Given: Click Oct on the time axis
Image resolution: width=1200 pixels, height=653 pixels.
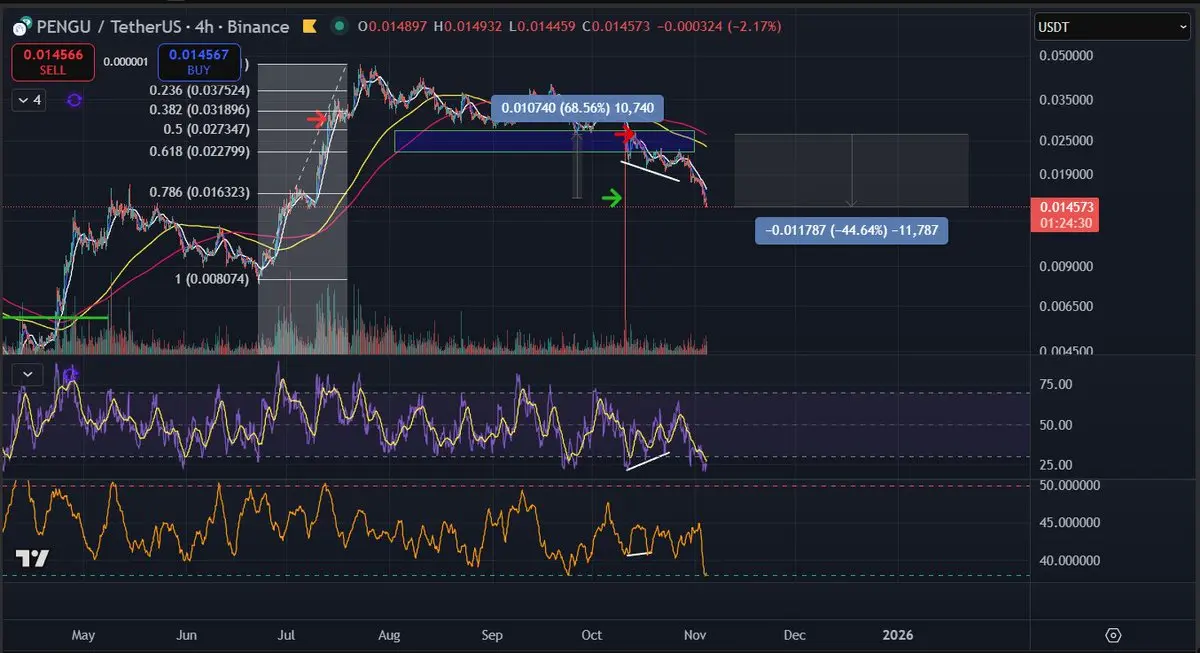Looking at the screenshot, I should 592,635.
